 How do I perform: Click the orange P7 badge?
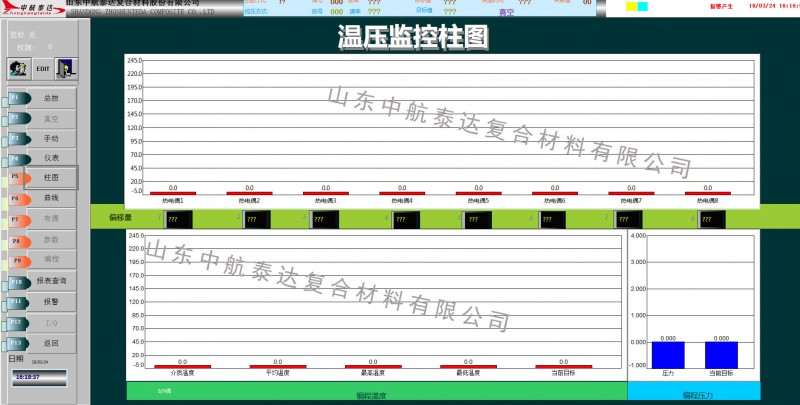click(x=19, y=220)
